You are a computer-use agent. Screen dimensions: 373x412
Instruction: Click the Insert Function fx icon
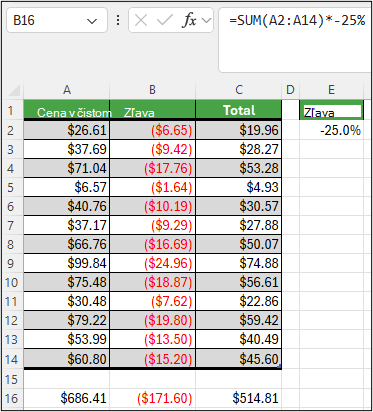[x=189, y=21]
